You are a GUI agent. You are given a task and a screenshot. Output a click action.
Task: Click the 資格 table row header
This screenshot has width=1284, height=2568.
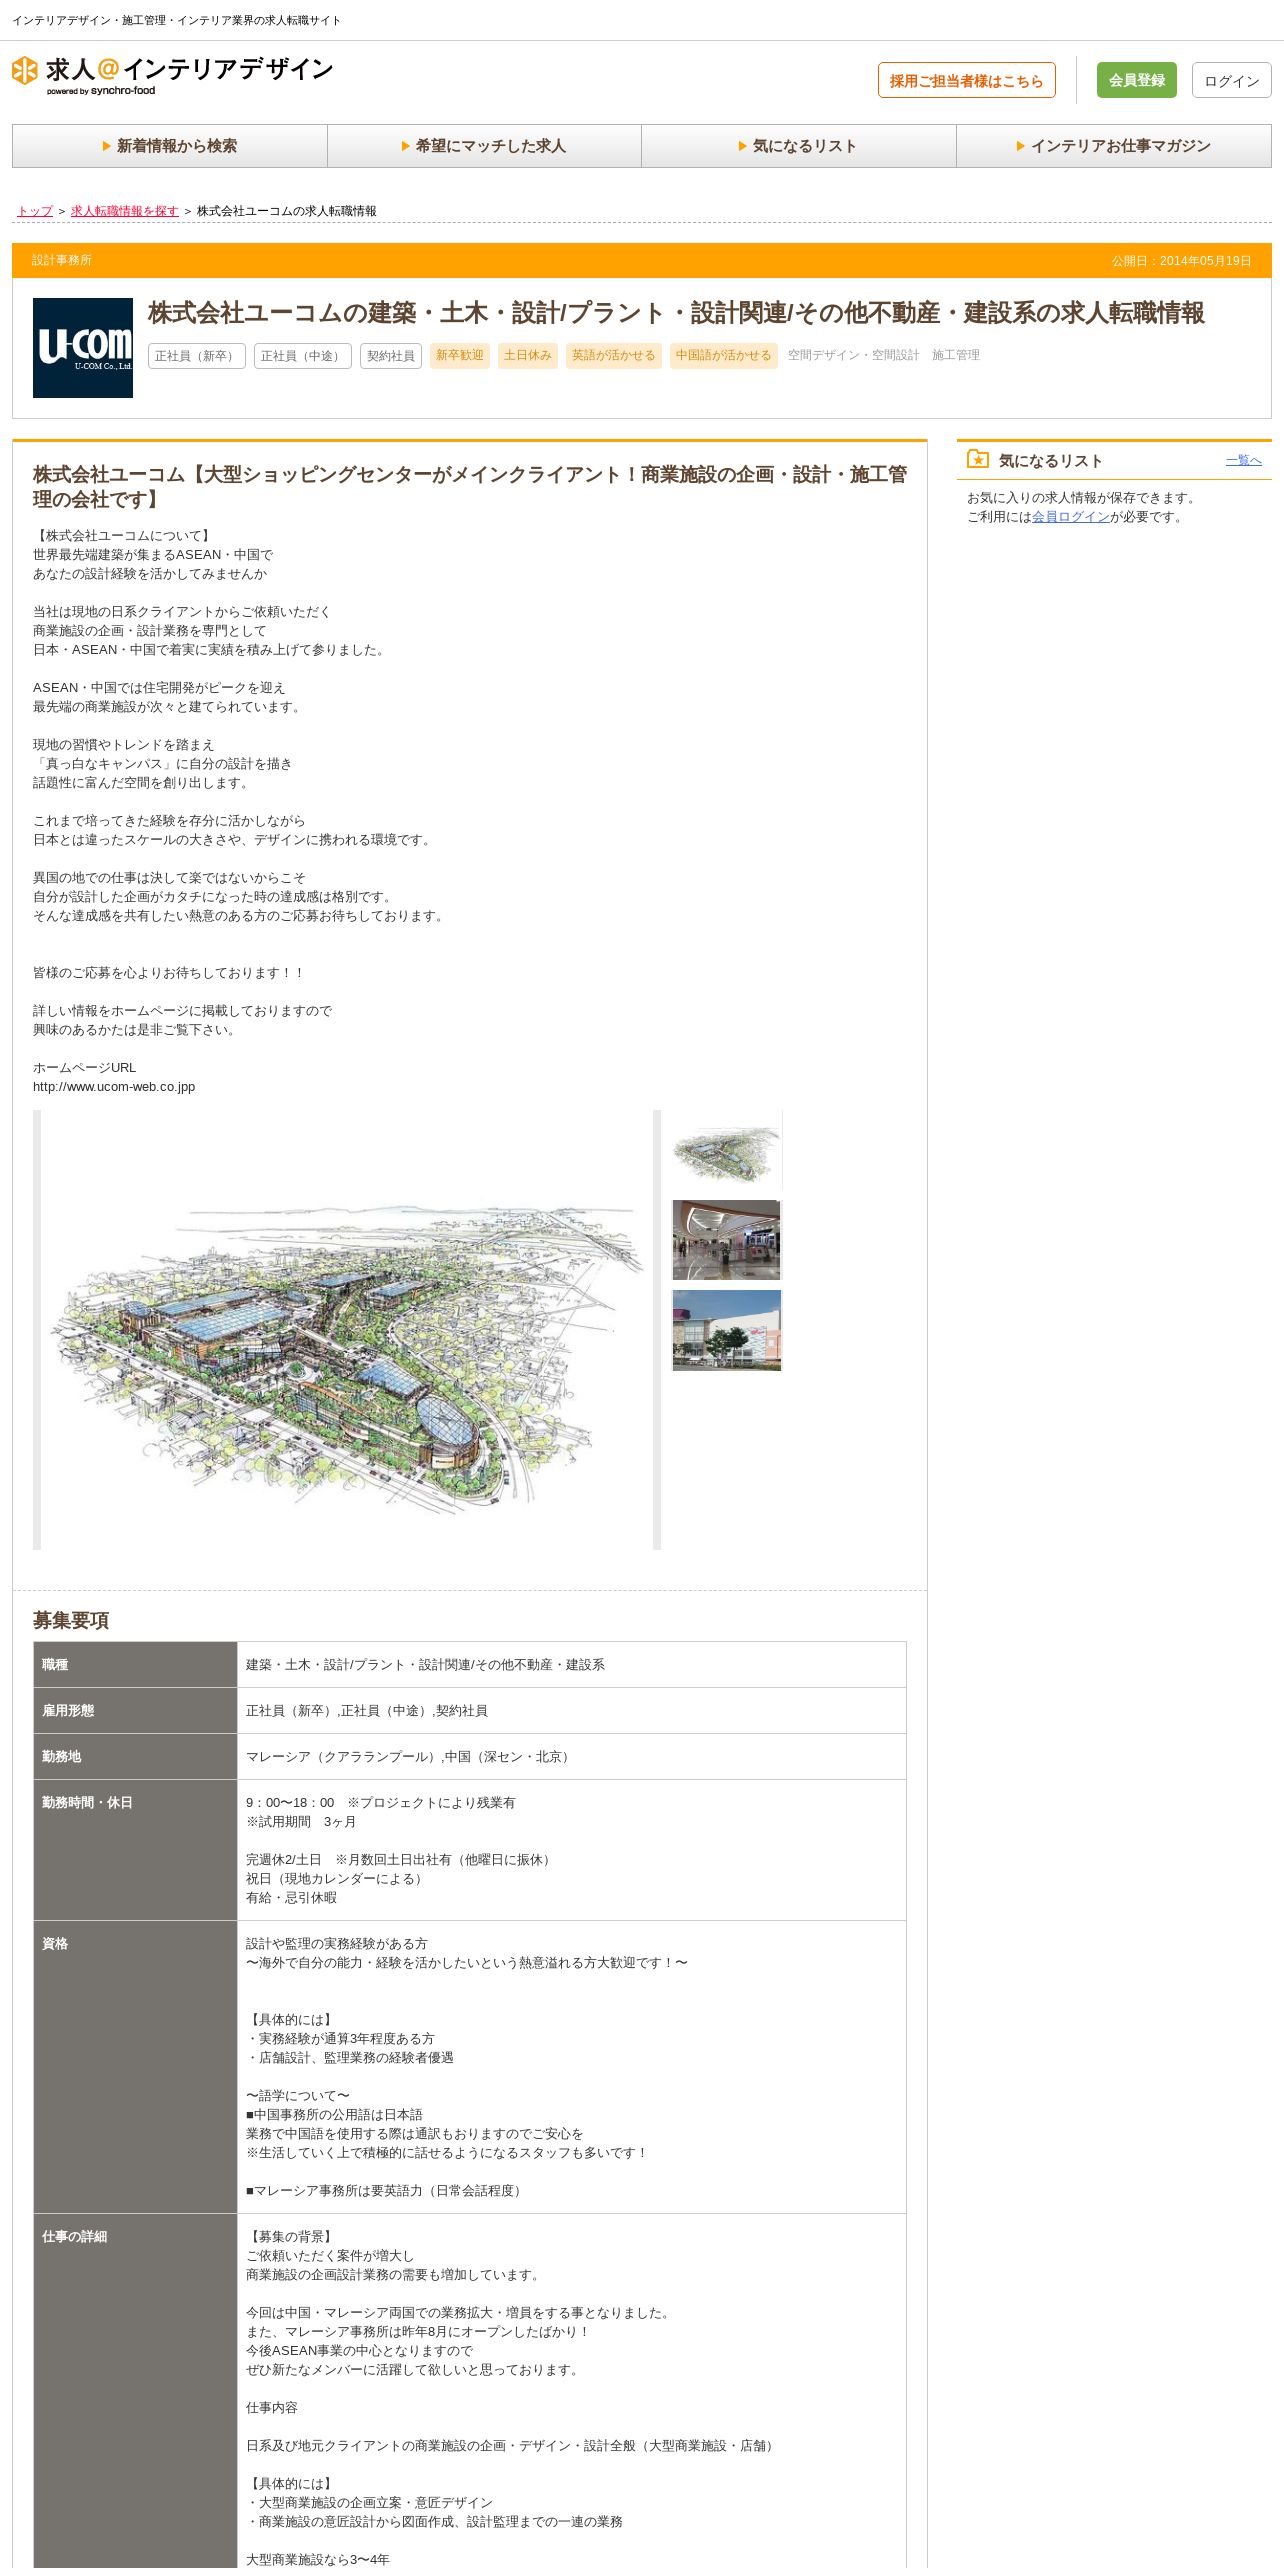coord(135,2067)
